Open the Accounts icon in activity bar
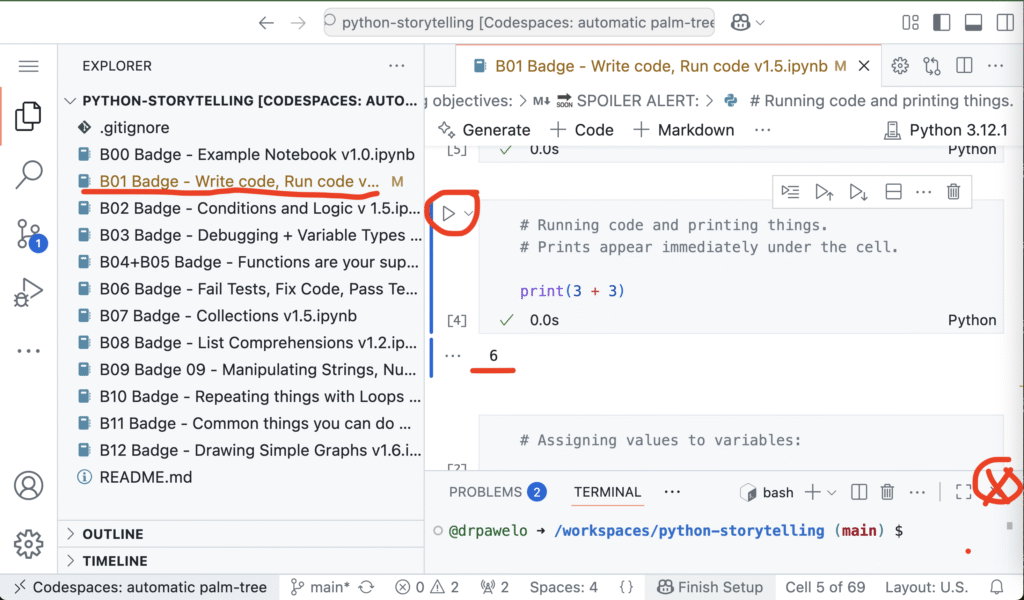Image resolution: width=1024 pixels, height=600 pixels. [29, 486]
